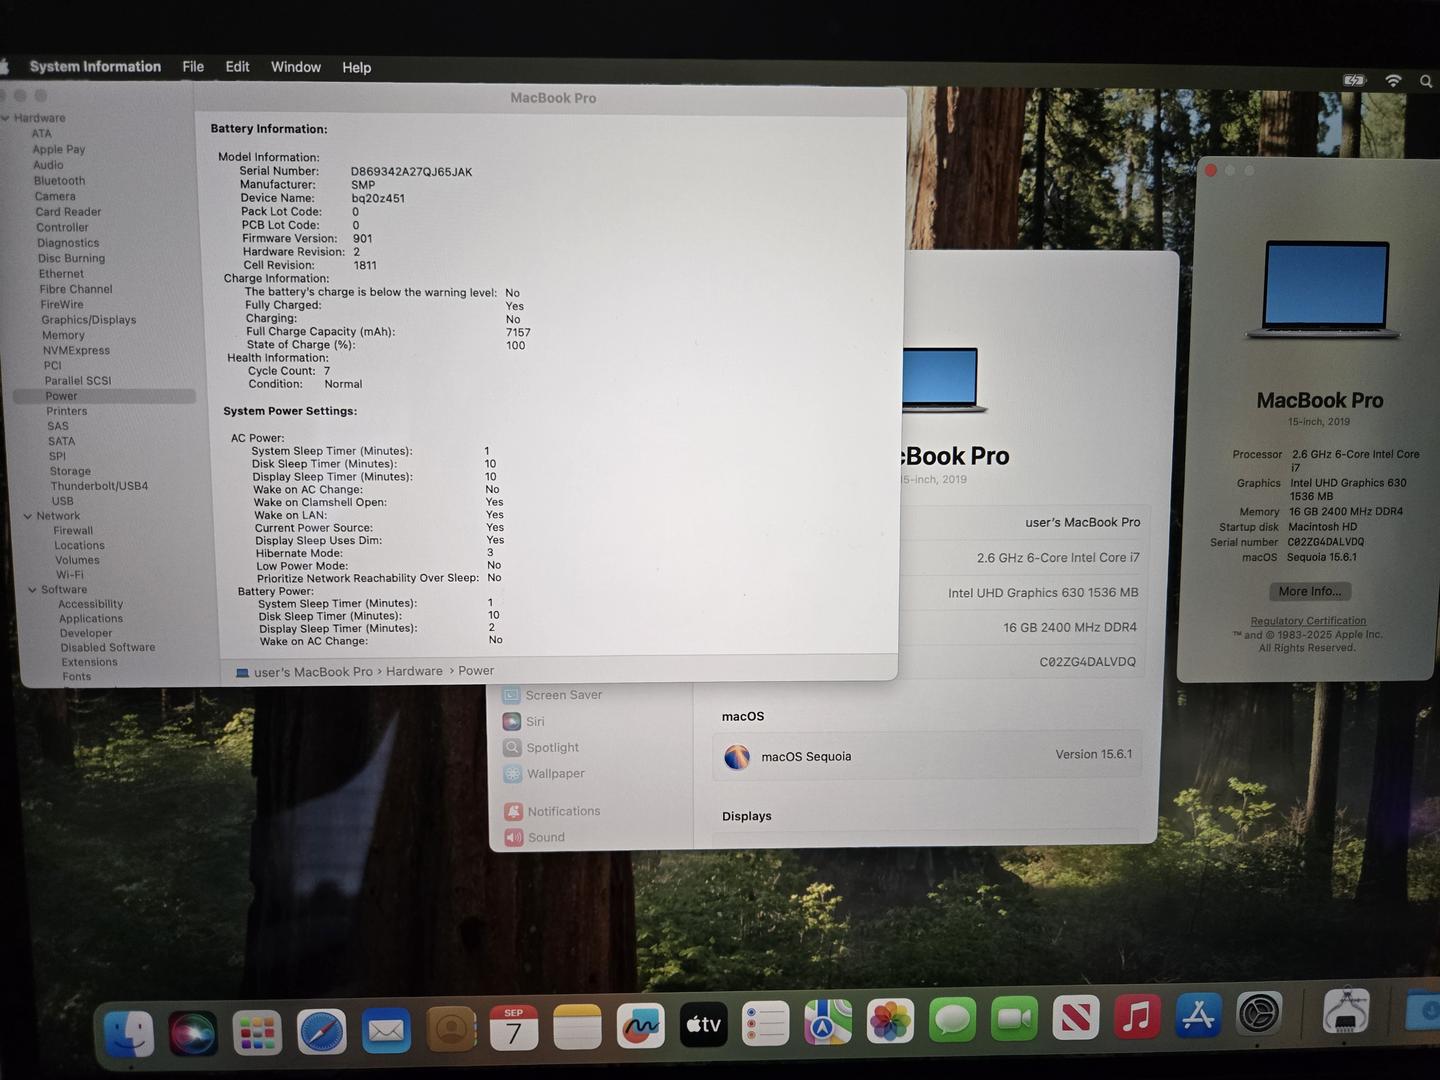Launch Apple TV from the Dock
The image size is (1440, 1080).
(x=703, y=1024)
